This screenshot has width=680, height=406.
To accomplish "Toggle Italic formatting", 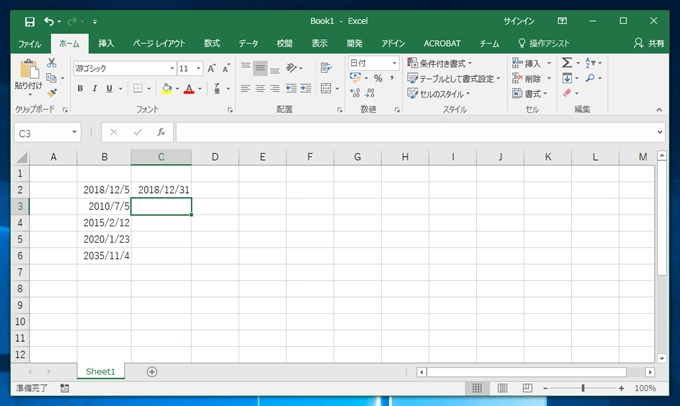I will (95, 88).
